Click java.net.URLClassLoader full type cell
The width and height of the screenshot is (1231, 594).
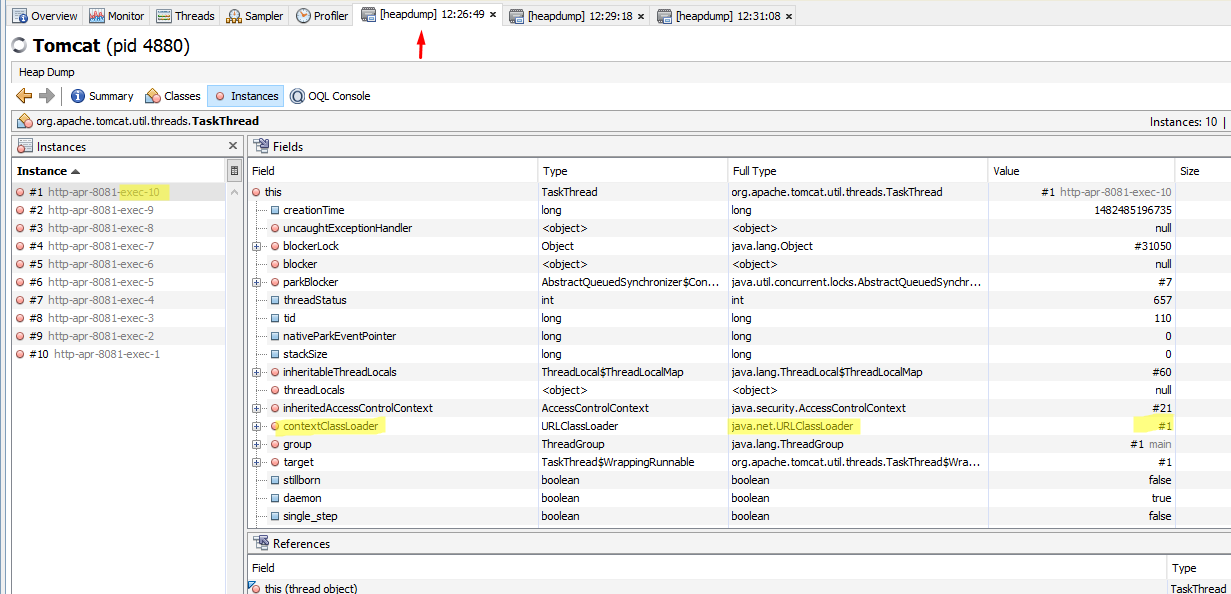point(792,426)
